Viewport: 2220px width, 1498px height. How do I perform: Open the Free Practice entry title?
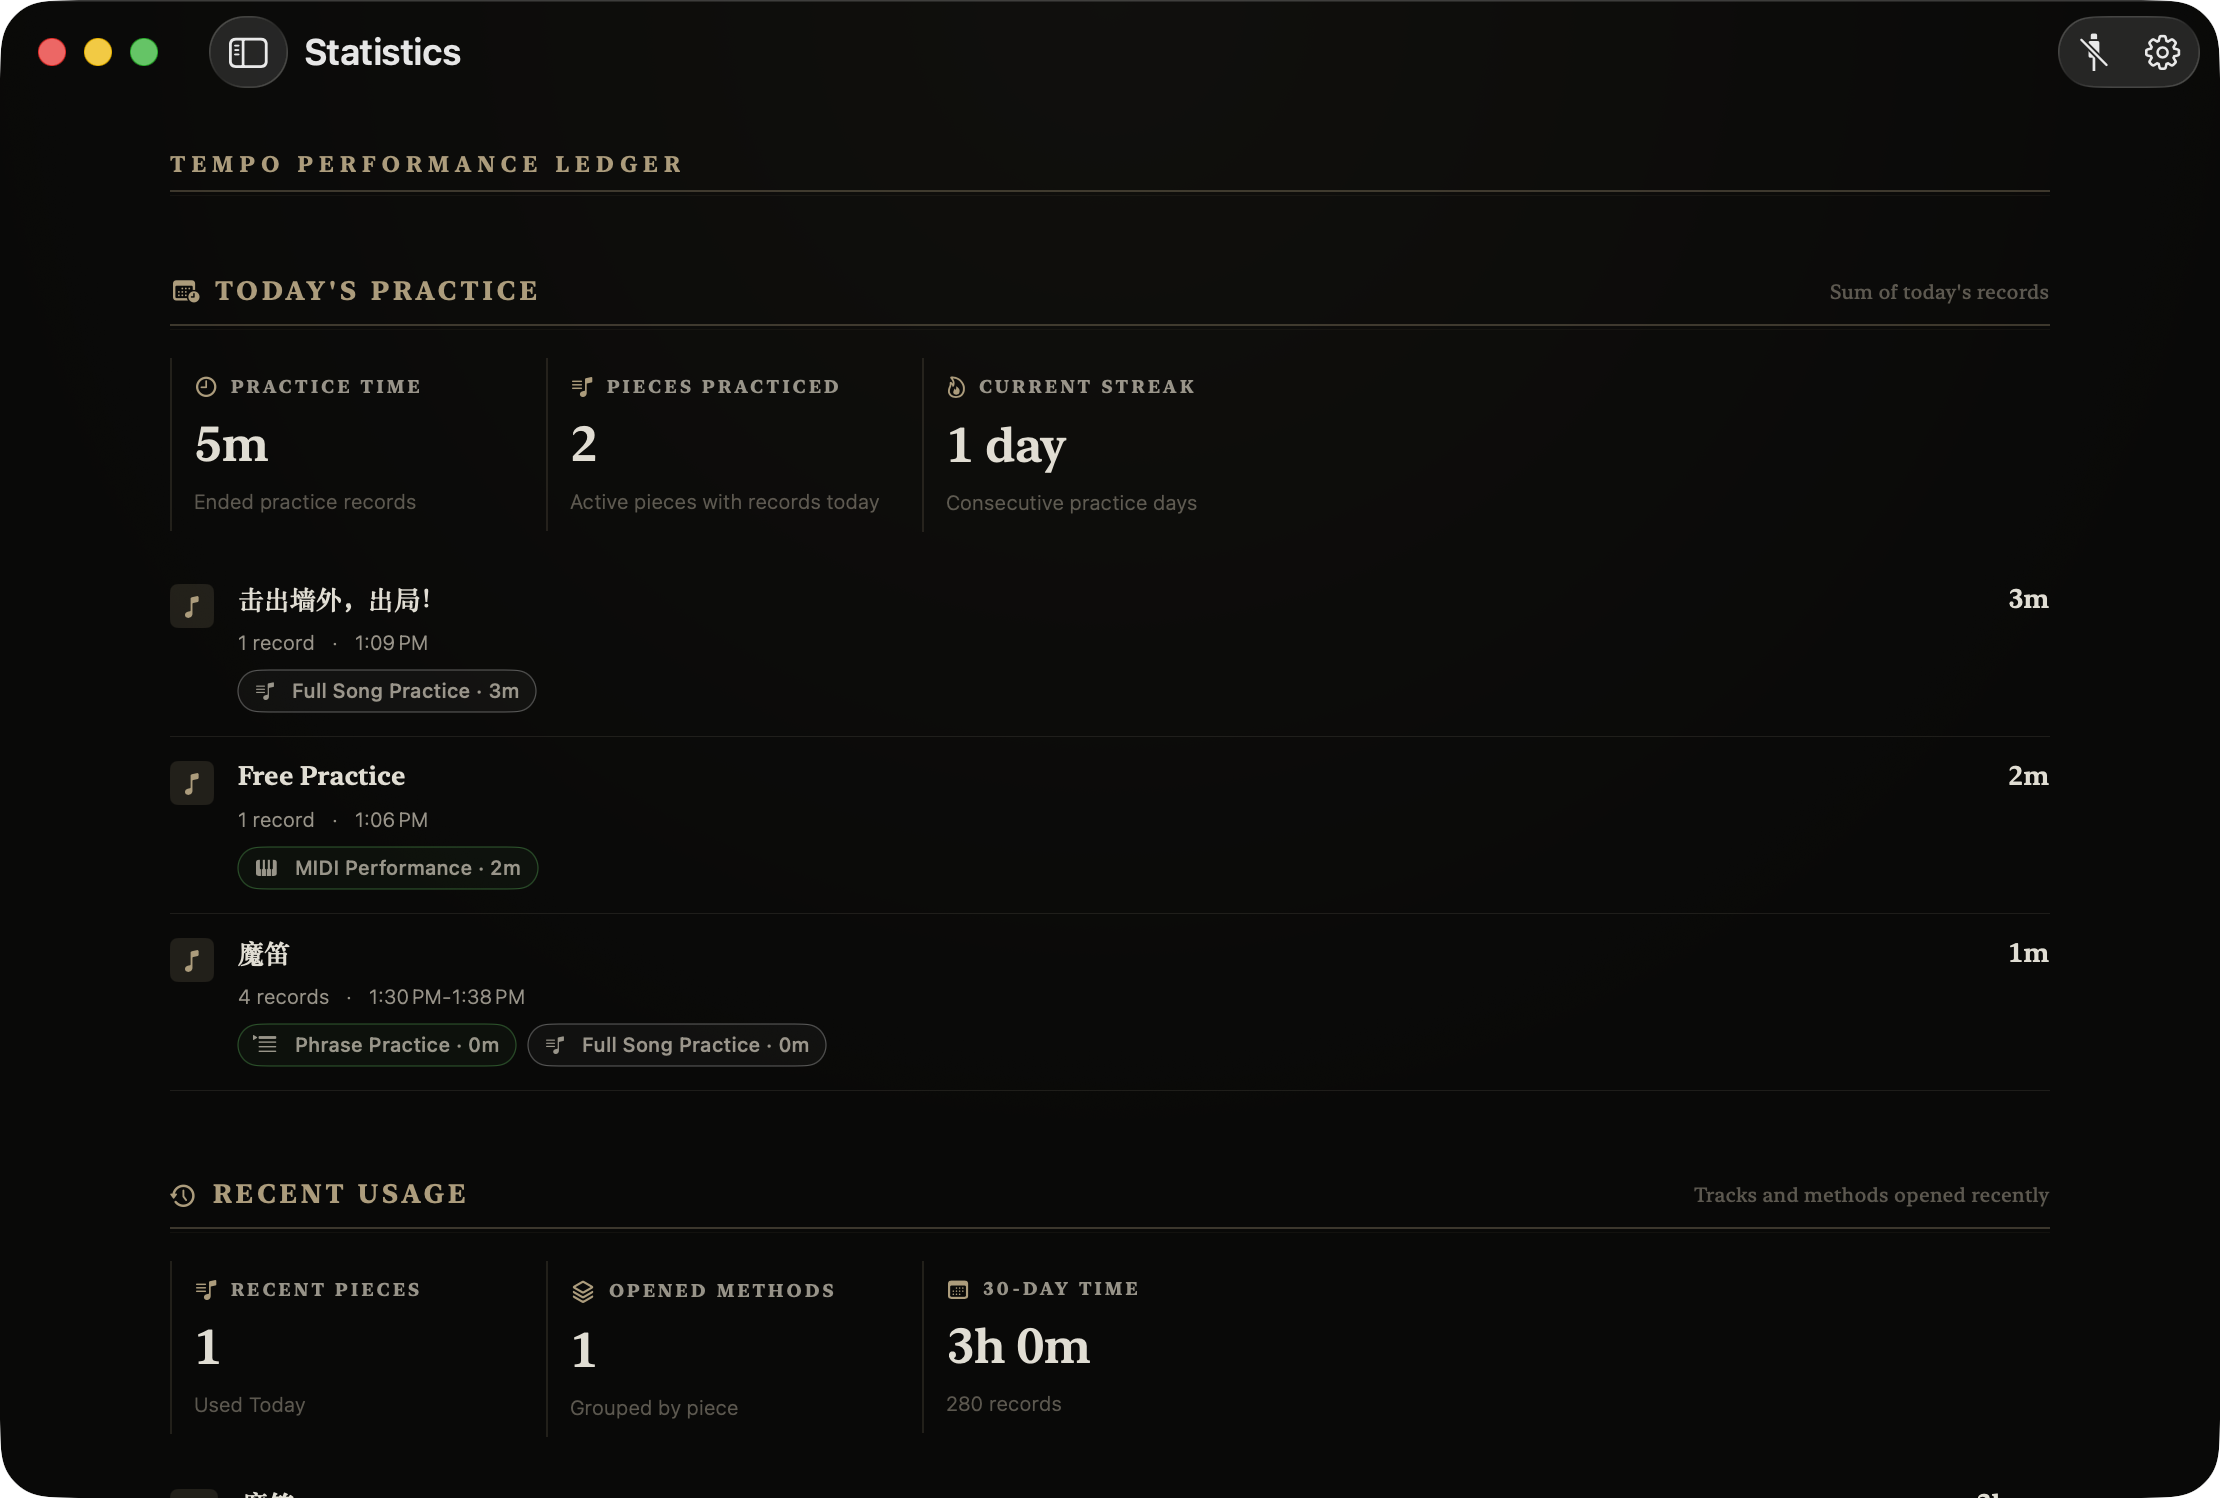[321, 776]
